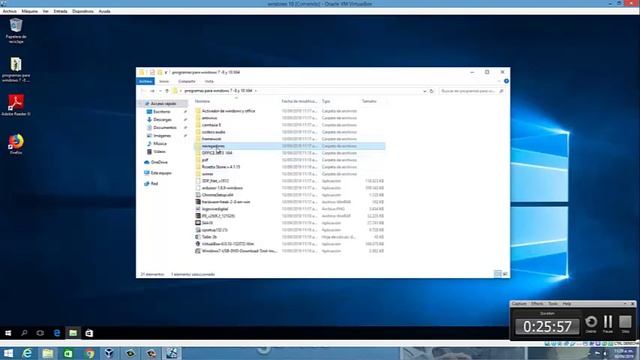
Task: Open Quick Access Toolbar customize dropdown
Action: click(x=166, y=72)
